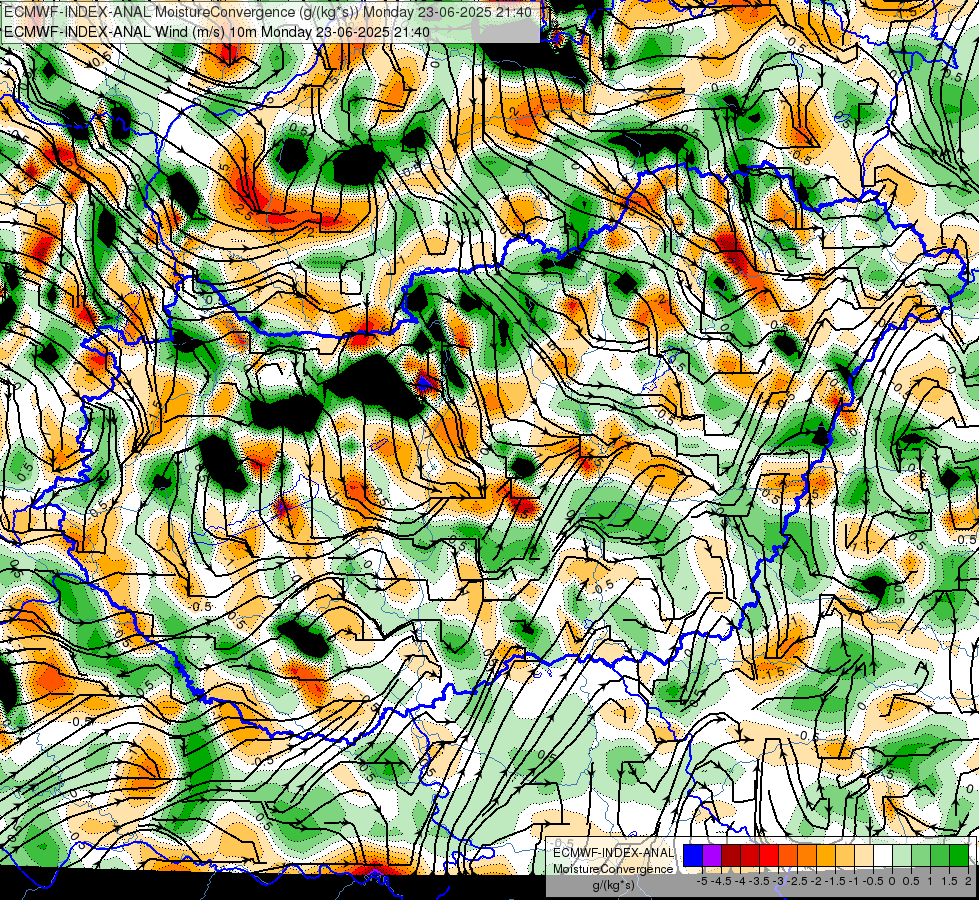Click the orange-red swatch between -3 and -2.5
Viewport: 979px width, 900px height.
click(x=788, y=855)
